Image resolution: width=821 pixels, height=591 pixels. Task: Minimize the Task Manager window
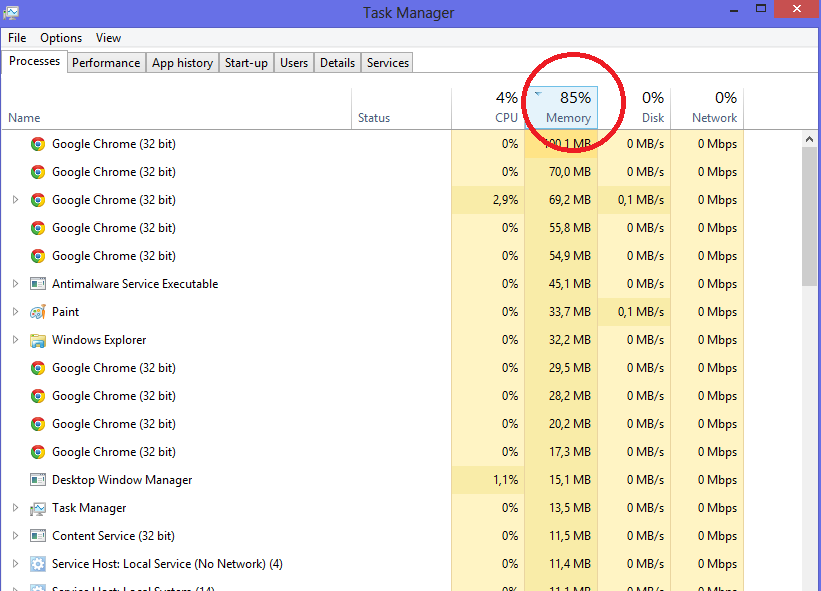click(x=734, y=9)
